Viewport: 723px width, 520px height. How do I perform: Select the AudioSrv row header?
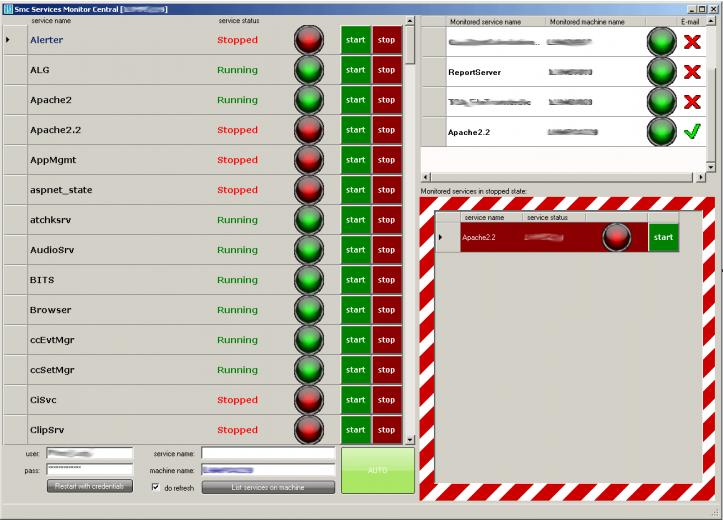click(14, 250)
